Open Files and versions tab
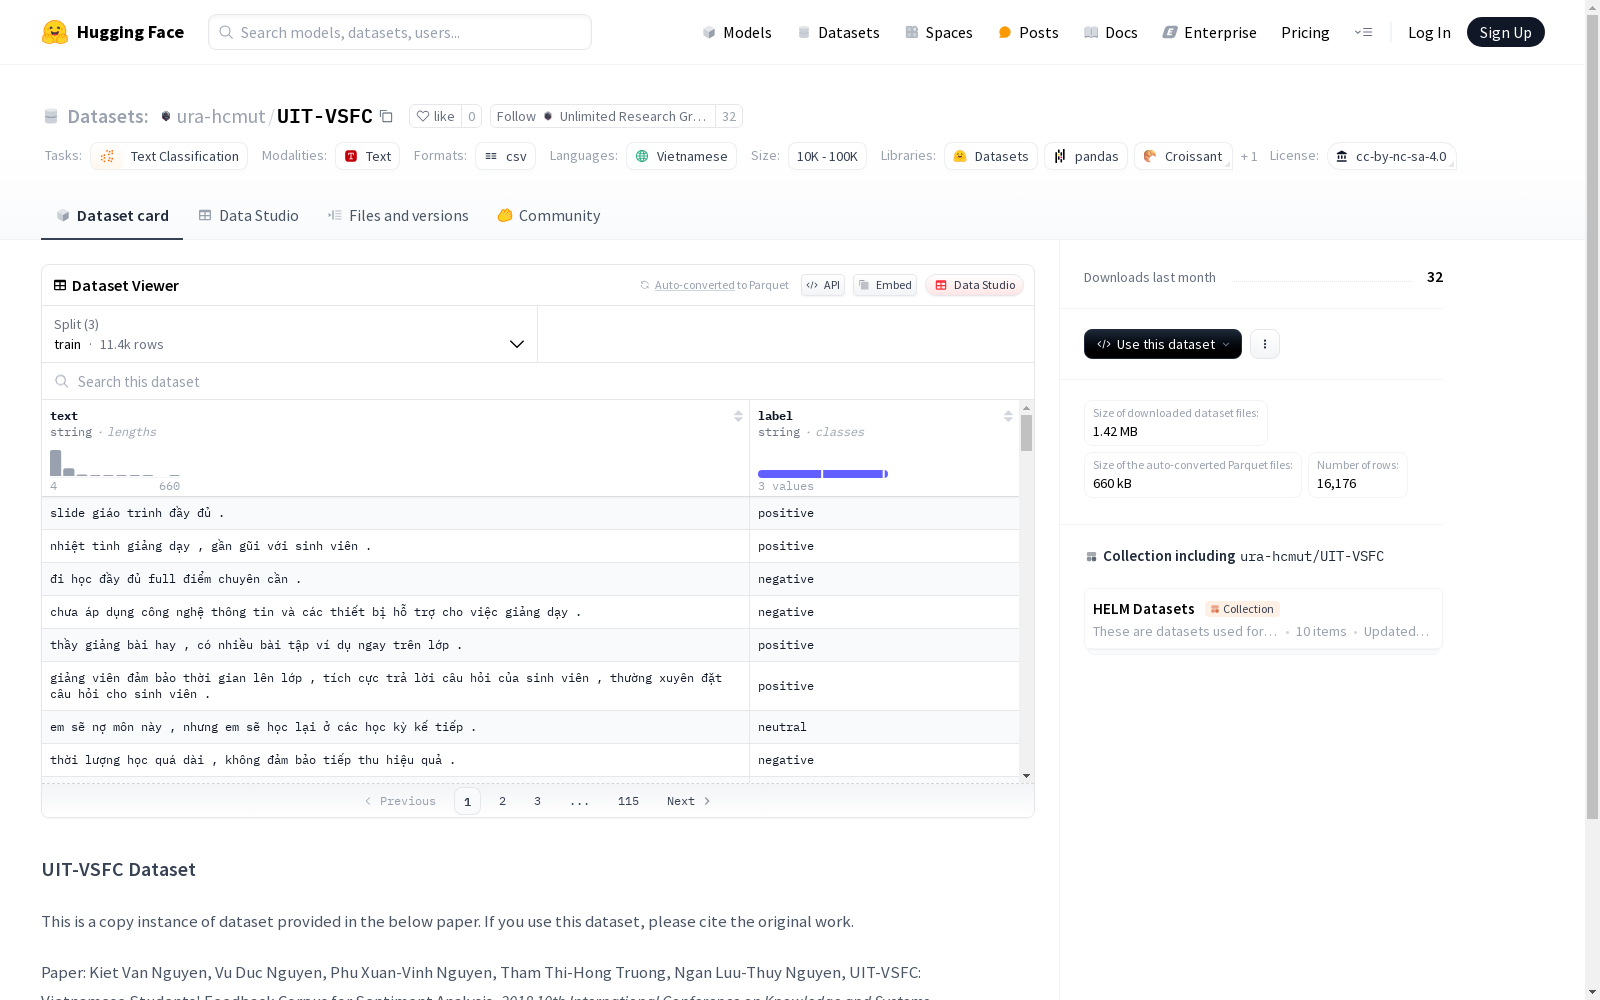1600x1000 pixels. tap(398, 216)
